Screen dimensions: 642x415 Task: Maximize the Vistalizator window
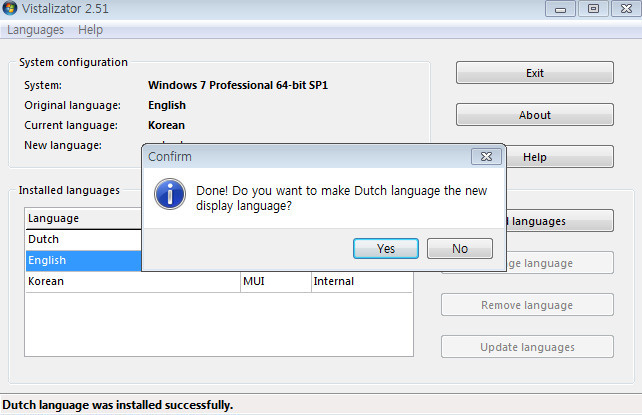point(593,9)
